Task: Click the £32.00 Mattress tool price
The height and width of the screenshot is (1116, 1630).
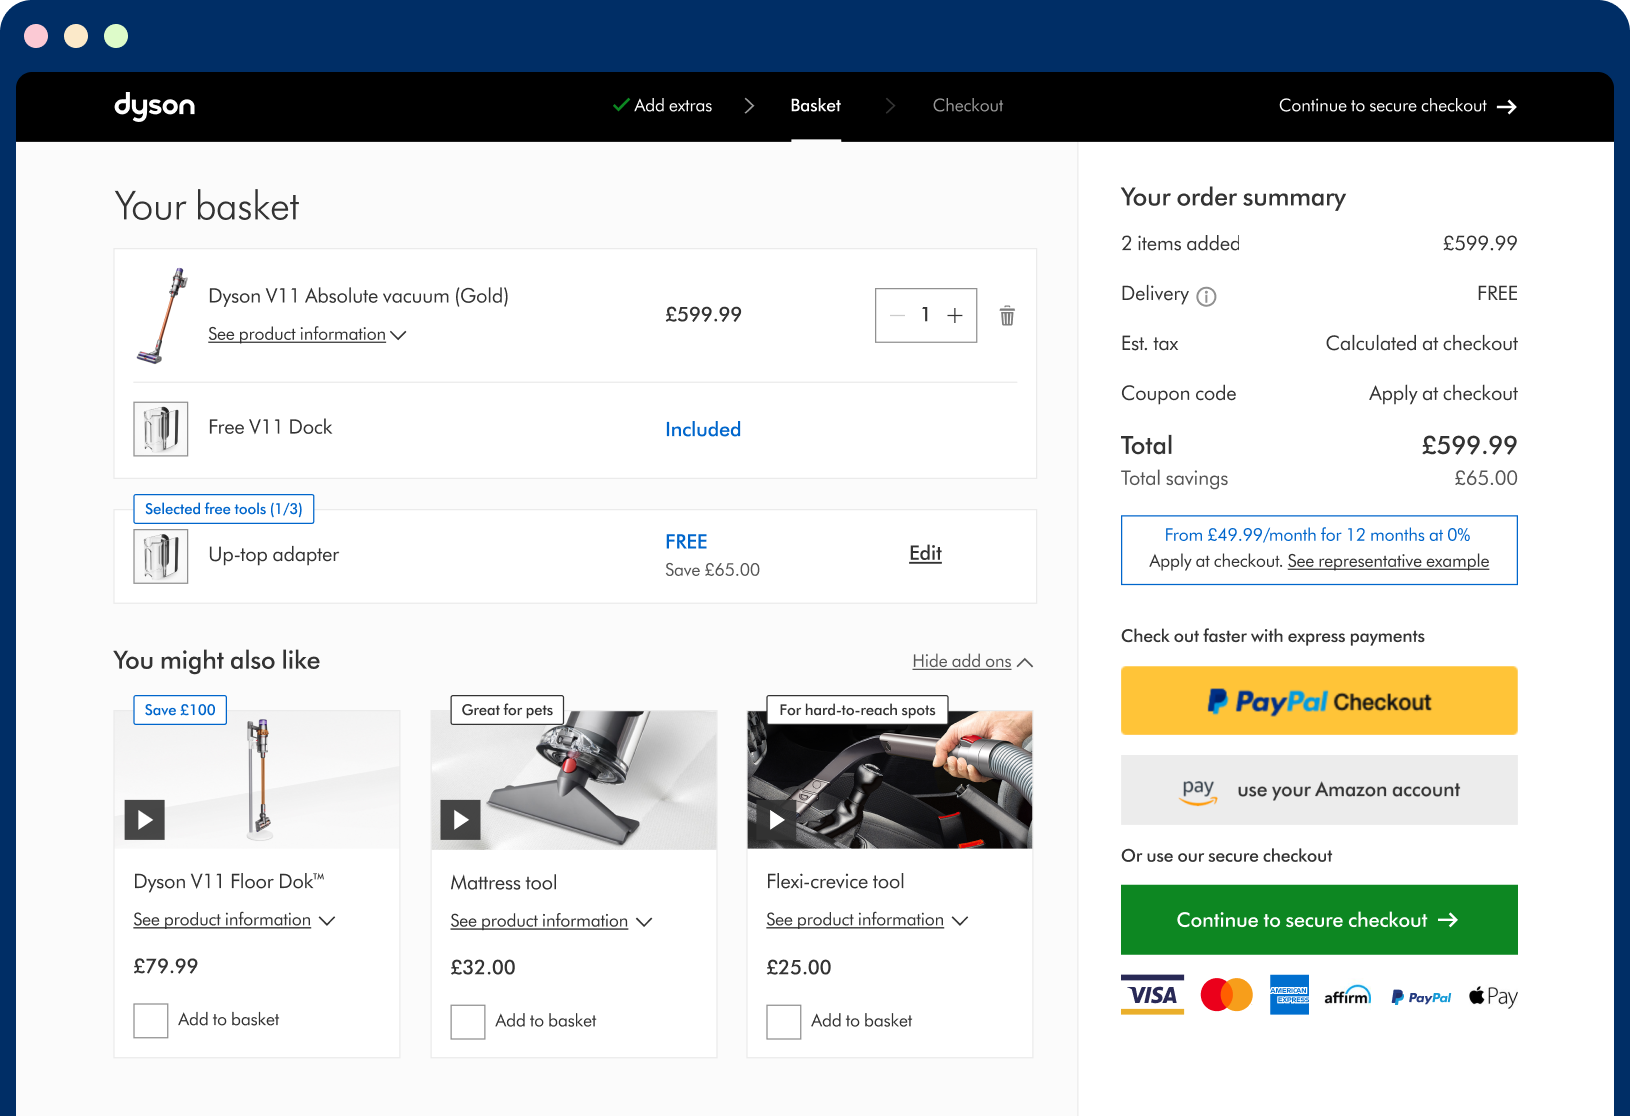Action: pyautogui.click(x=483, y=968)
